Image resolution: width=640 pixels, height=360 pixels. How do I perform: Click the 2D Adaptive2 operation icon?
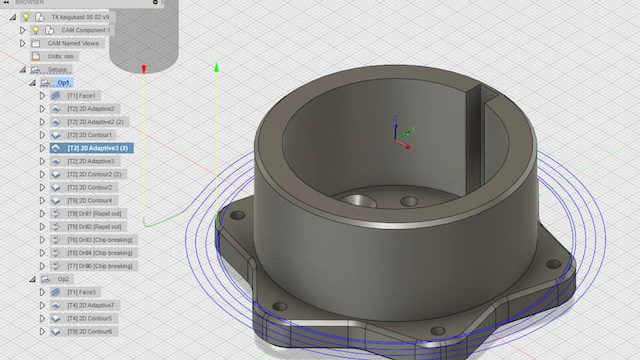tap(56, 109)
